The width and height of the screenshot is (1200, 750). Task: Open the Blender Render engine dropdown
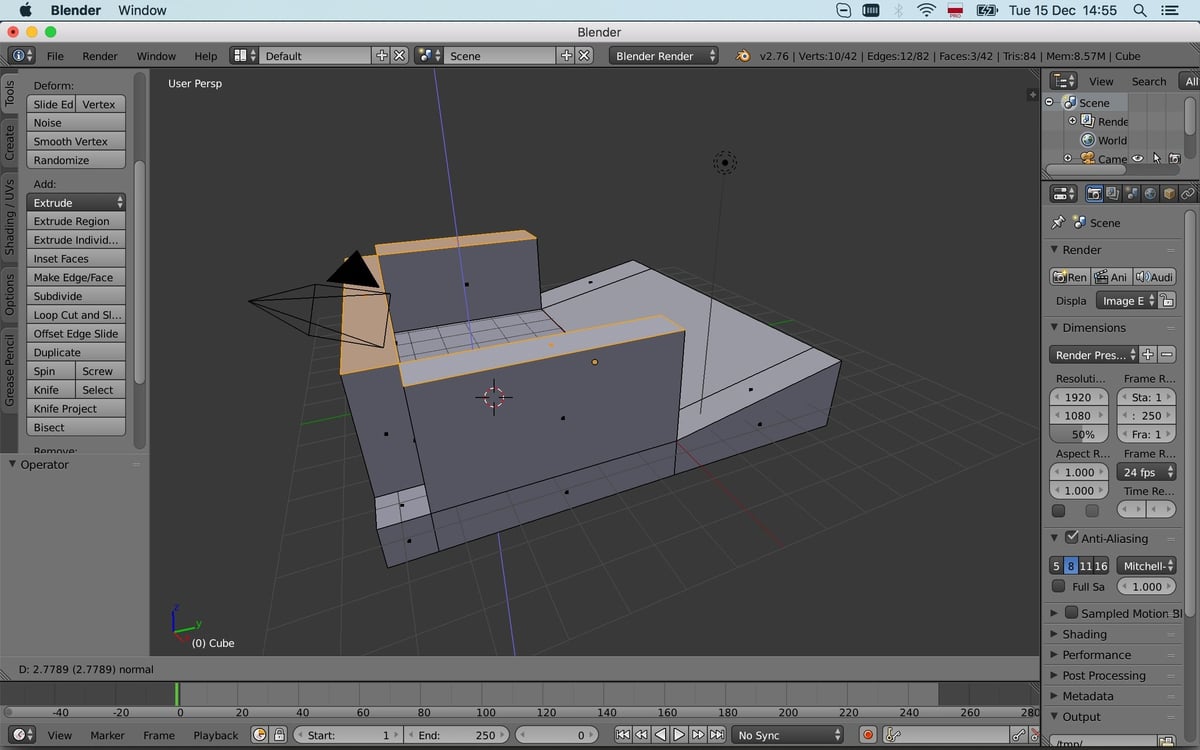(664, 56)
